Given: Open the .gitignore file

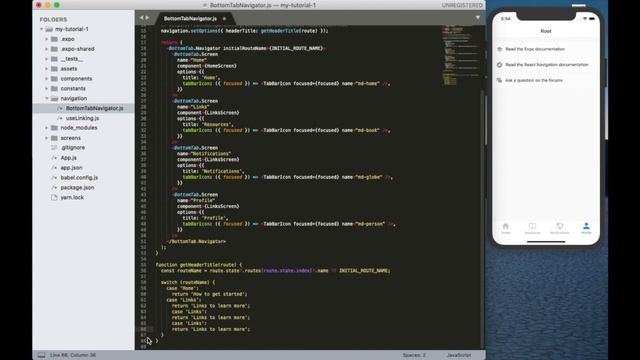Looking at the screenshot, I should pyautogui.click(x=73, y=147).
